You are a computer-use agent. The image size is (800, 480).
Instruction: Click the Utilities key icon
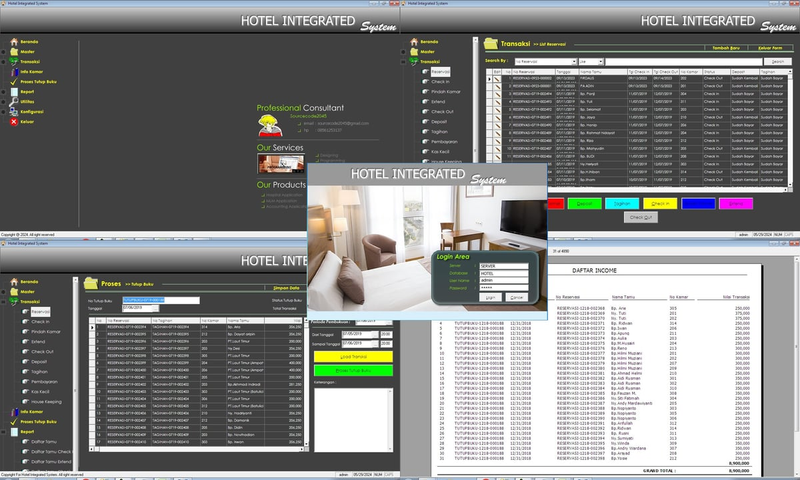point(14,102)
